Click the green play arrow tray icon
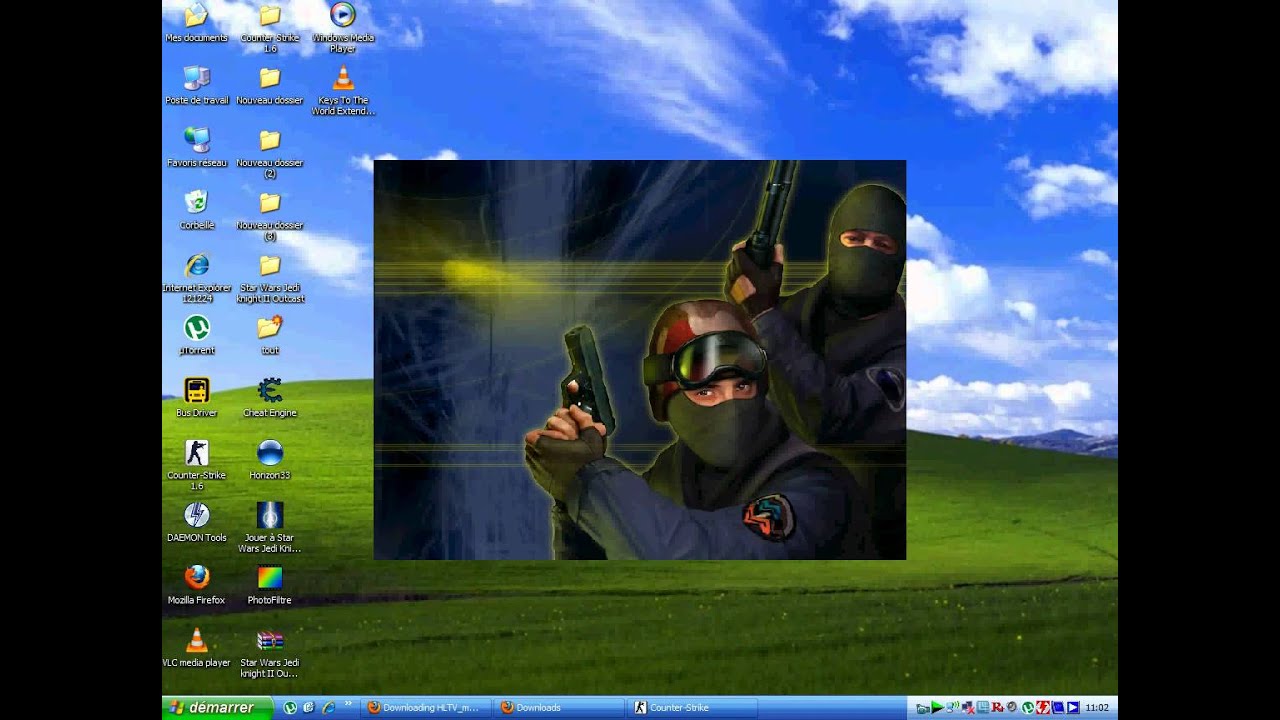1280x720 pixels. point(937,707)
